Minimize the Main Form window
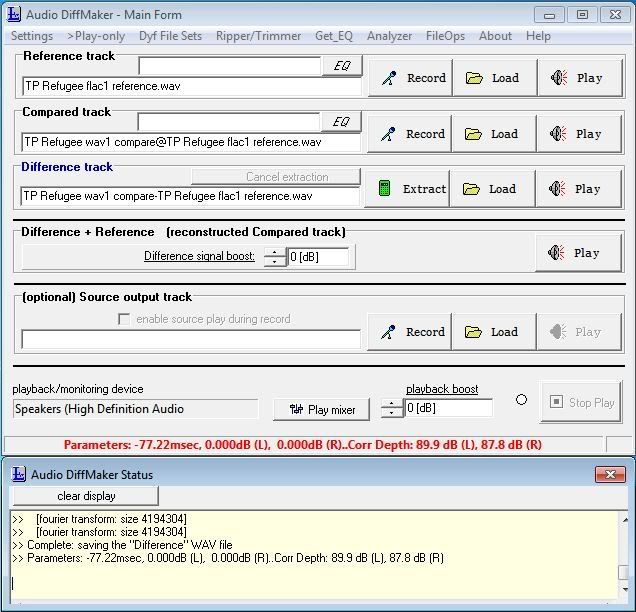 tap(550, 15)
